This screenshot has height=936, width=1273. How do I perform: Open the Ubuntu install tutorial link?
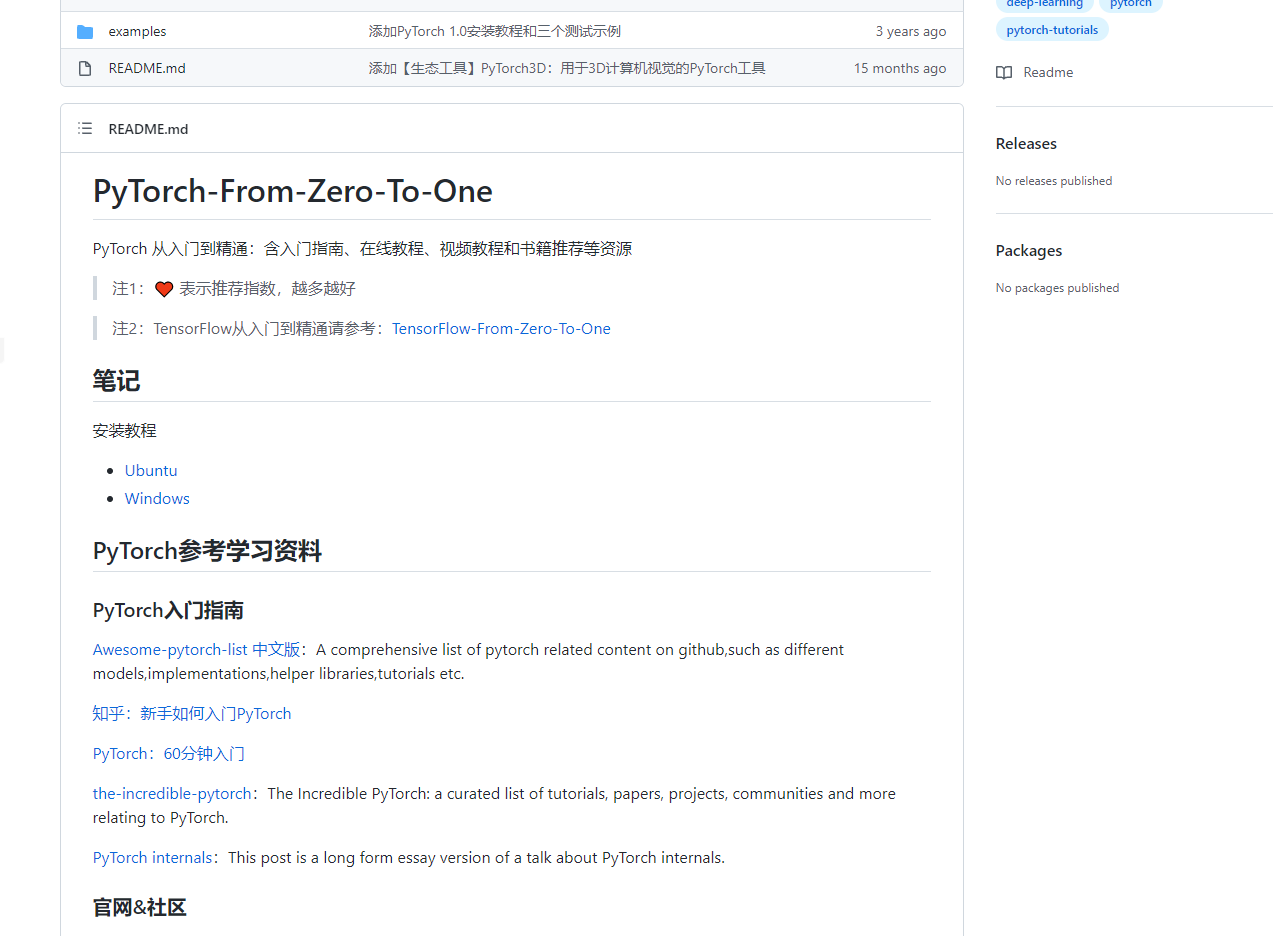tap(151, 471)
